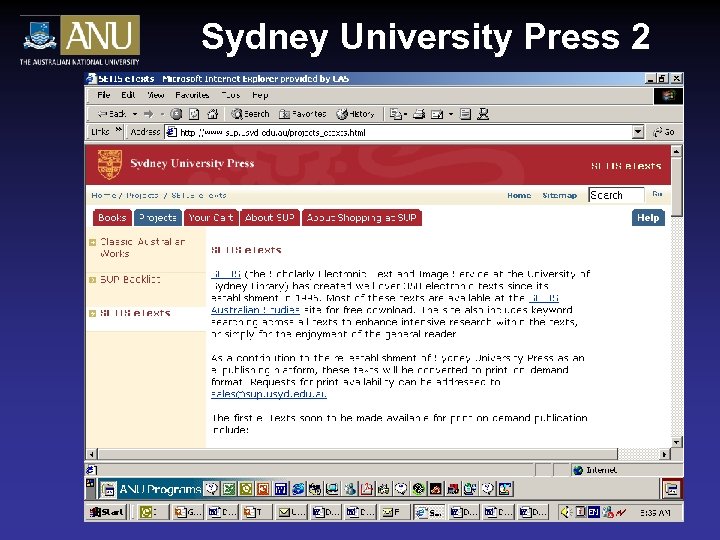Open the Address bar dropdown
Screen dimensions: 720x540
tap(638, 132)
